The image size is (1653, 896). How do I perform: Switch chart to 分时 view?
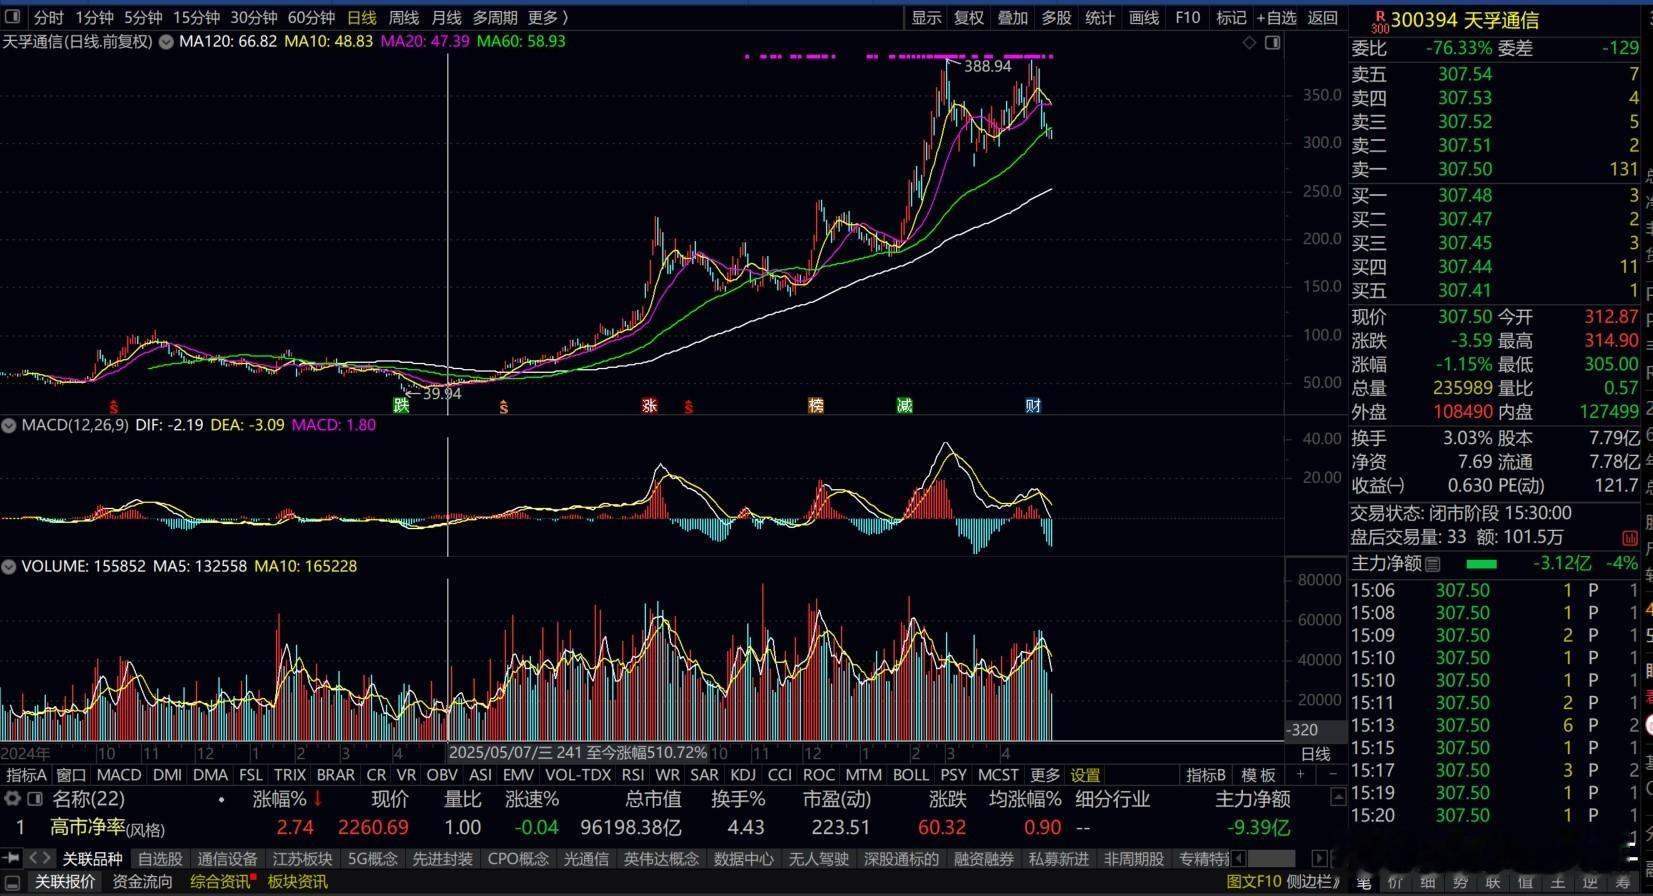pos(48,17)
